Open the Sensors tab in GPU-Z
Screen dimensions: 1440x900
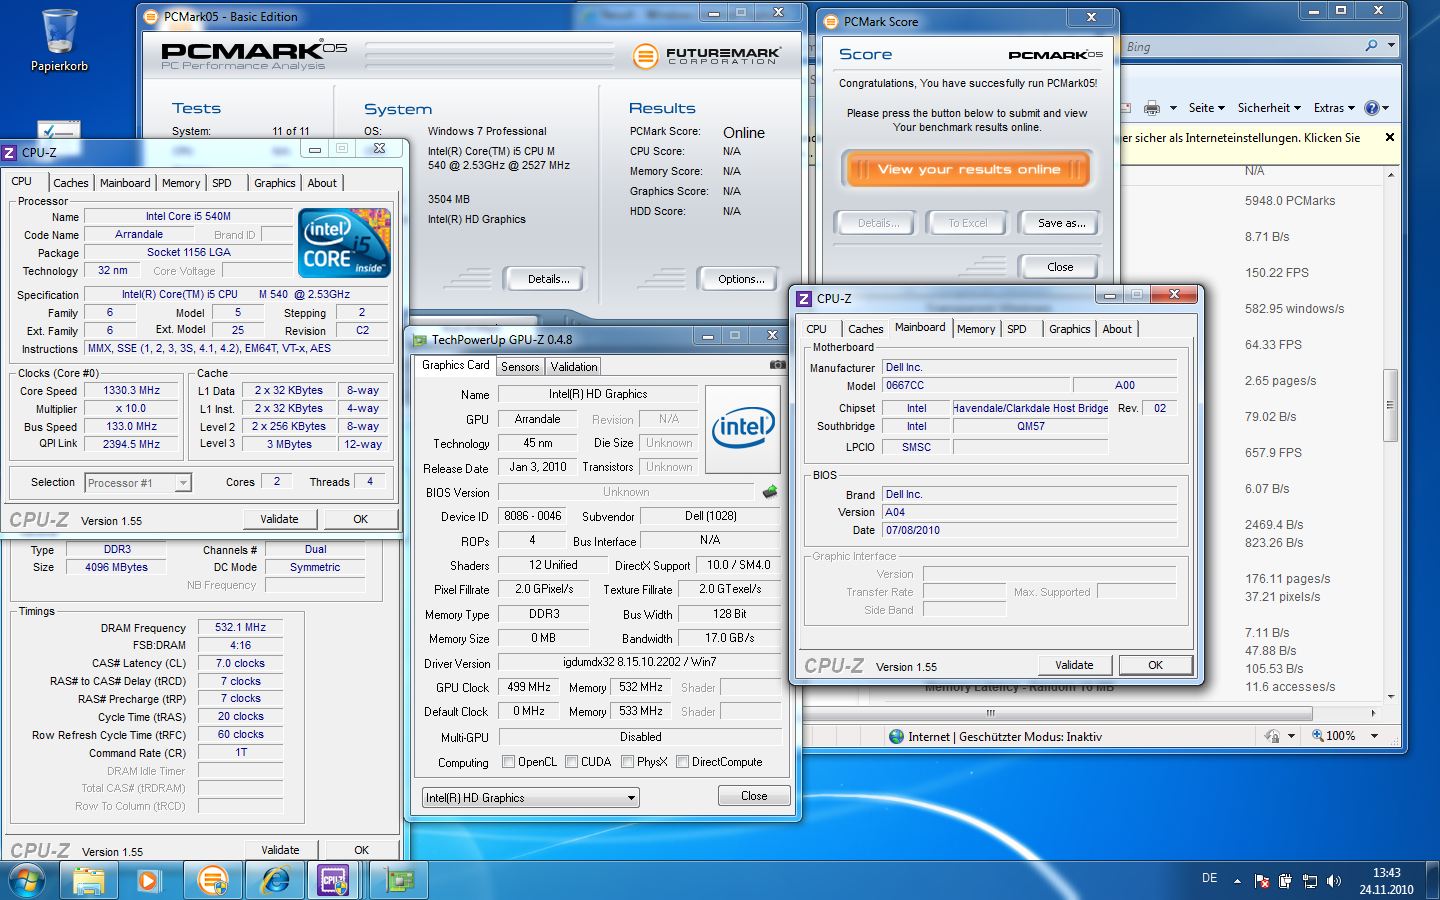tap(520, 367)
